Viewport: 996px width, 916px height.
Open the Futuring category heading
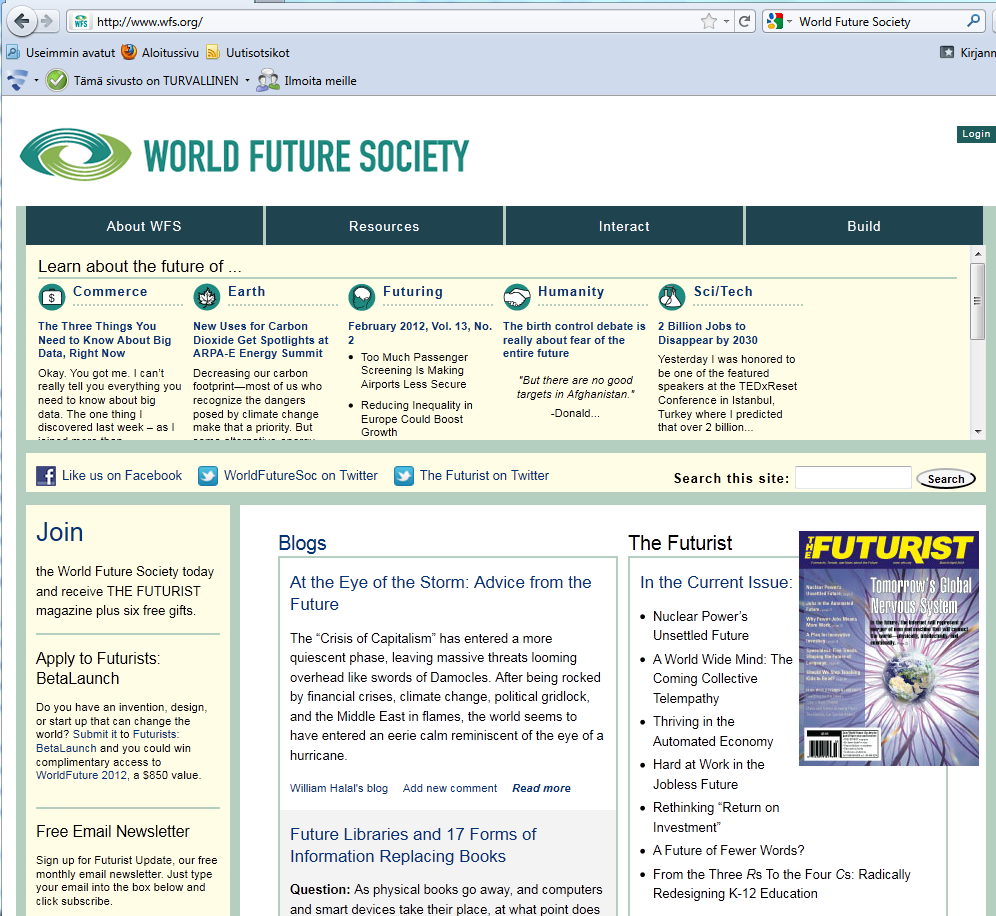coord(413,292)
